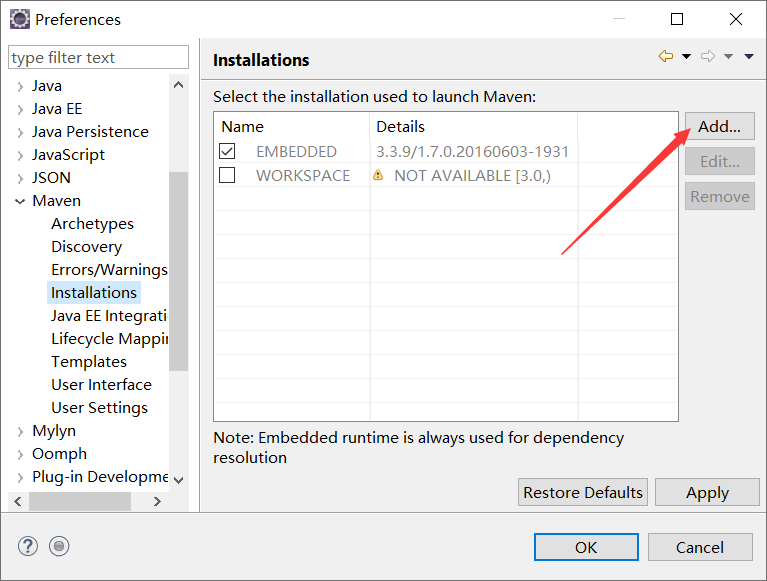Click the Edit... button
This screenshot has height=581, width=767.
pyautogui.click(x=720, y=161)
